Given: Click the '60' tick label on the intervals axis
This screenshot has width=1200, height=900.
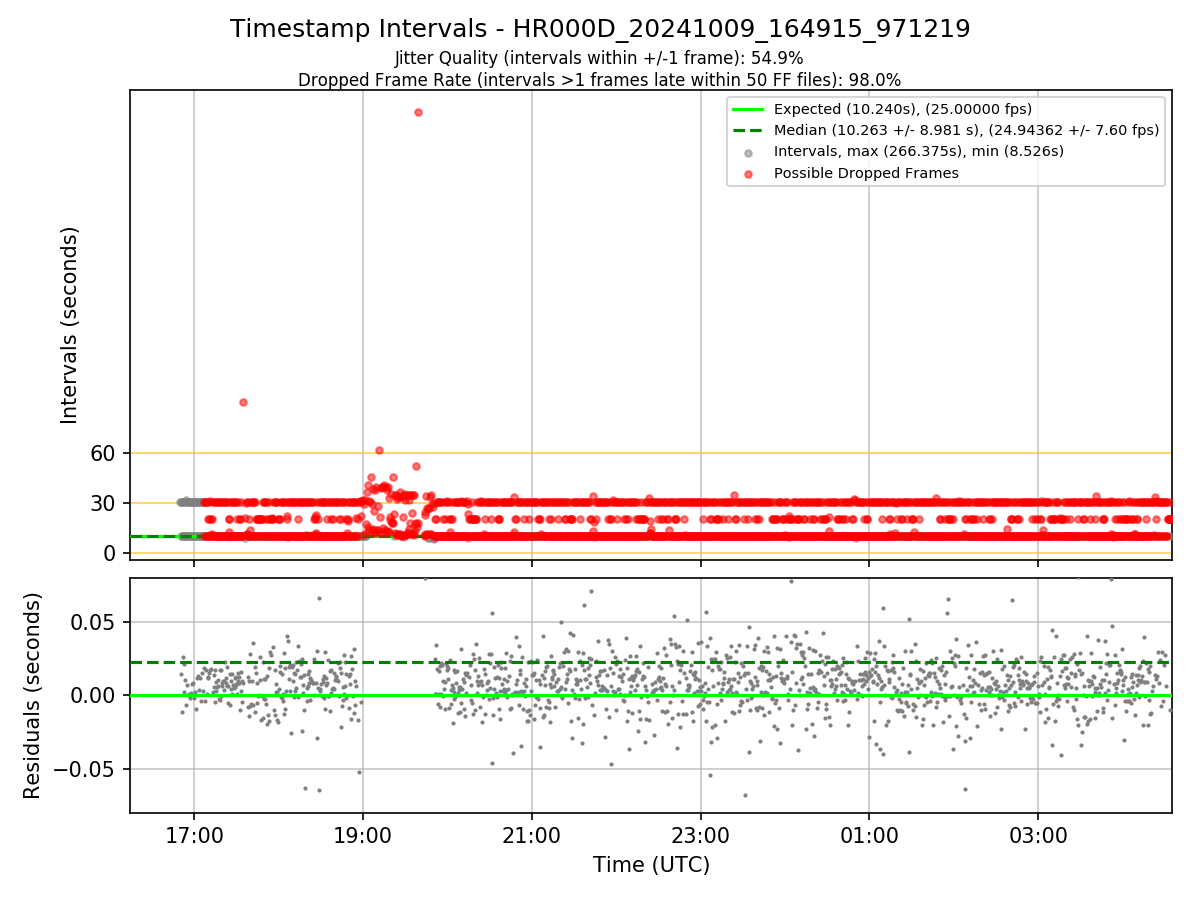Looking at the screenshot, I should click(x=104, y=453).
